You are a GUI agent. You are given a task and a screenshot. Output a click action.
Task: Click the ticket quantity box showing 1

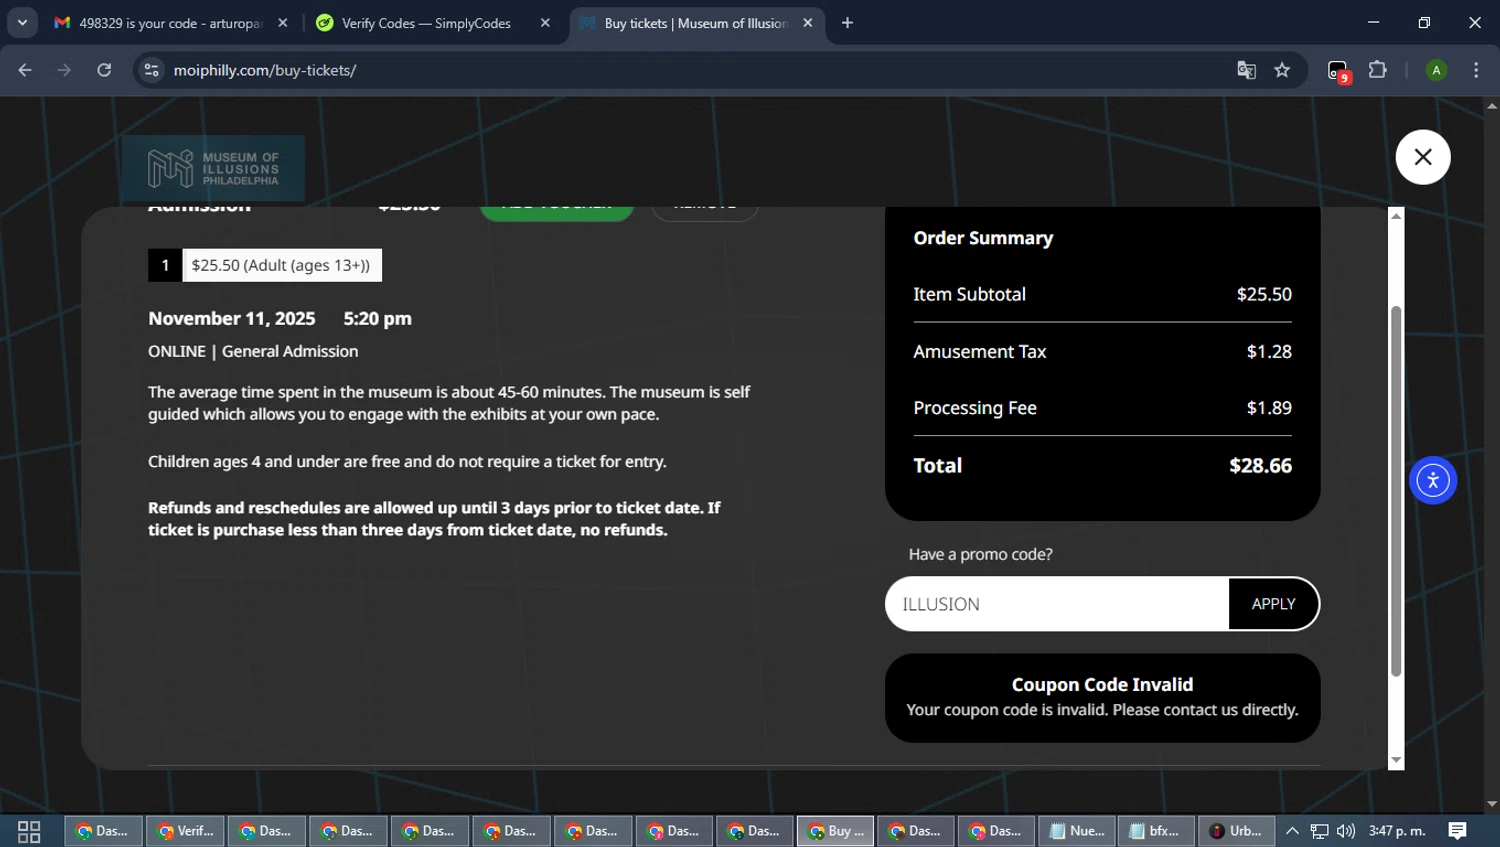point(165,265)
